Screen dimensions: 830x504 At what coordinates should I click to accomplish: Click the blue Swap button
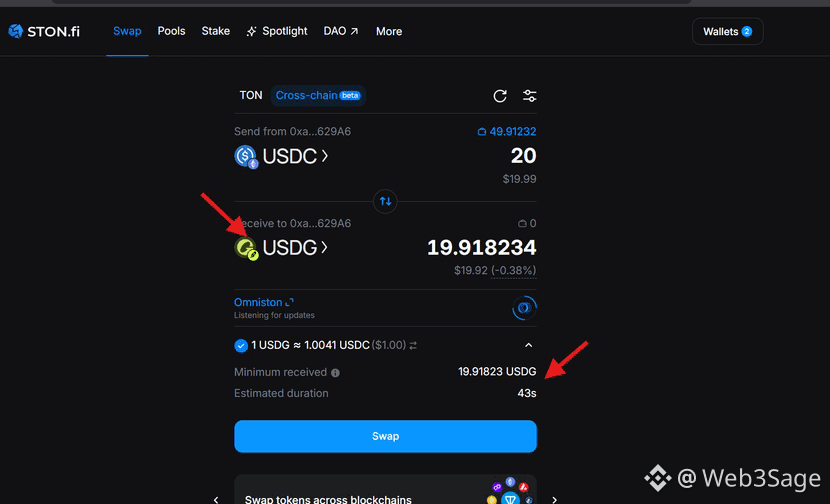(385, 436)
